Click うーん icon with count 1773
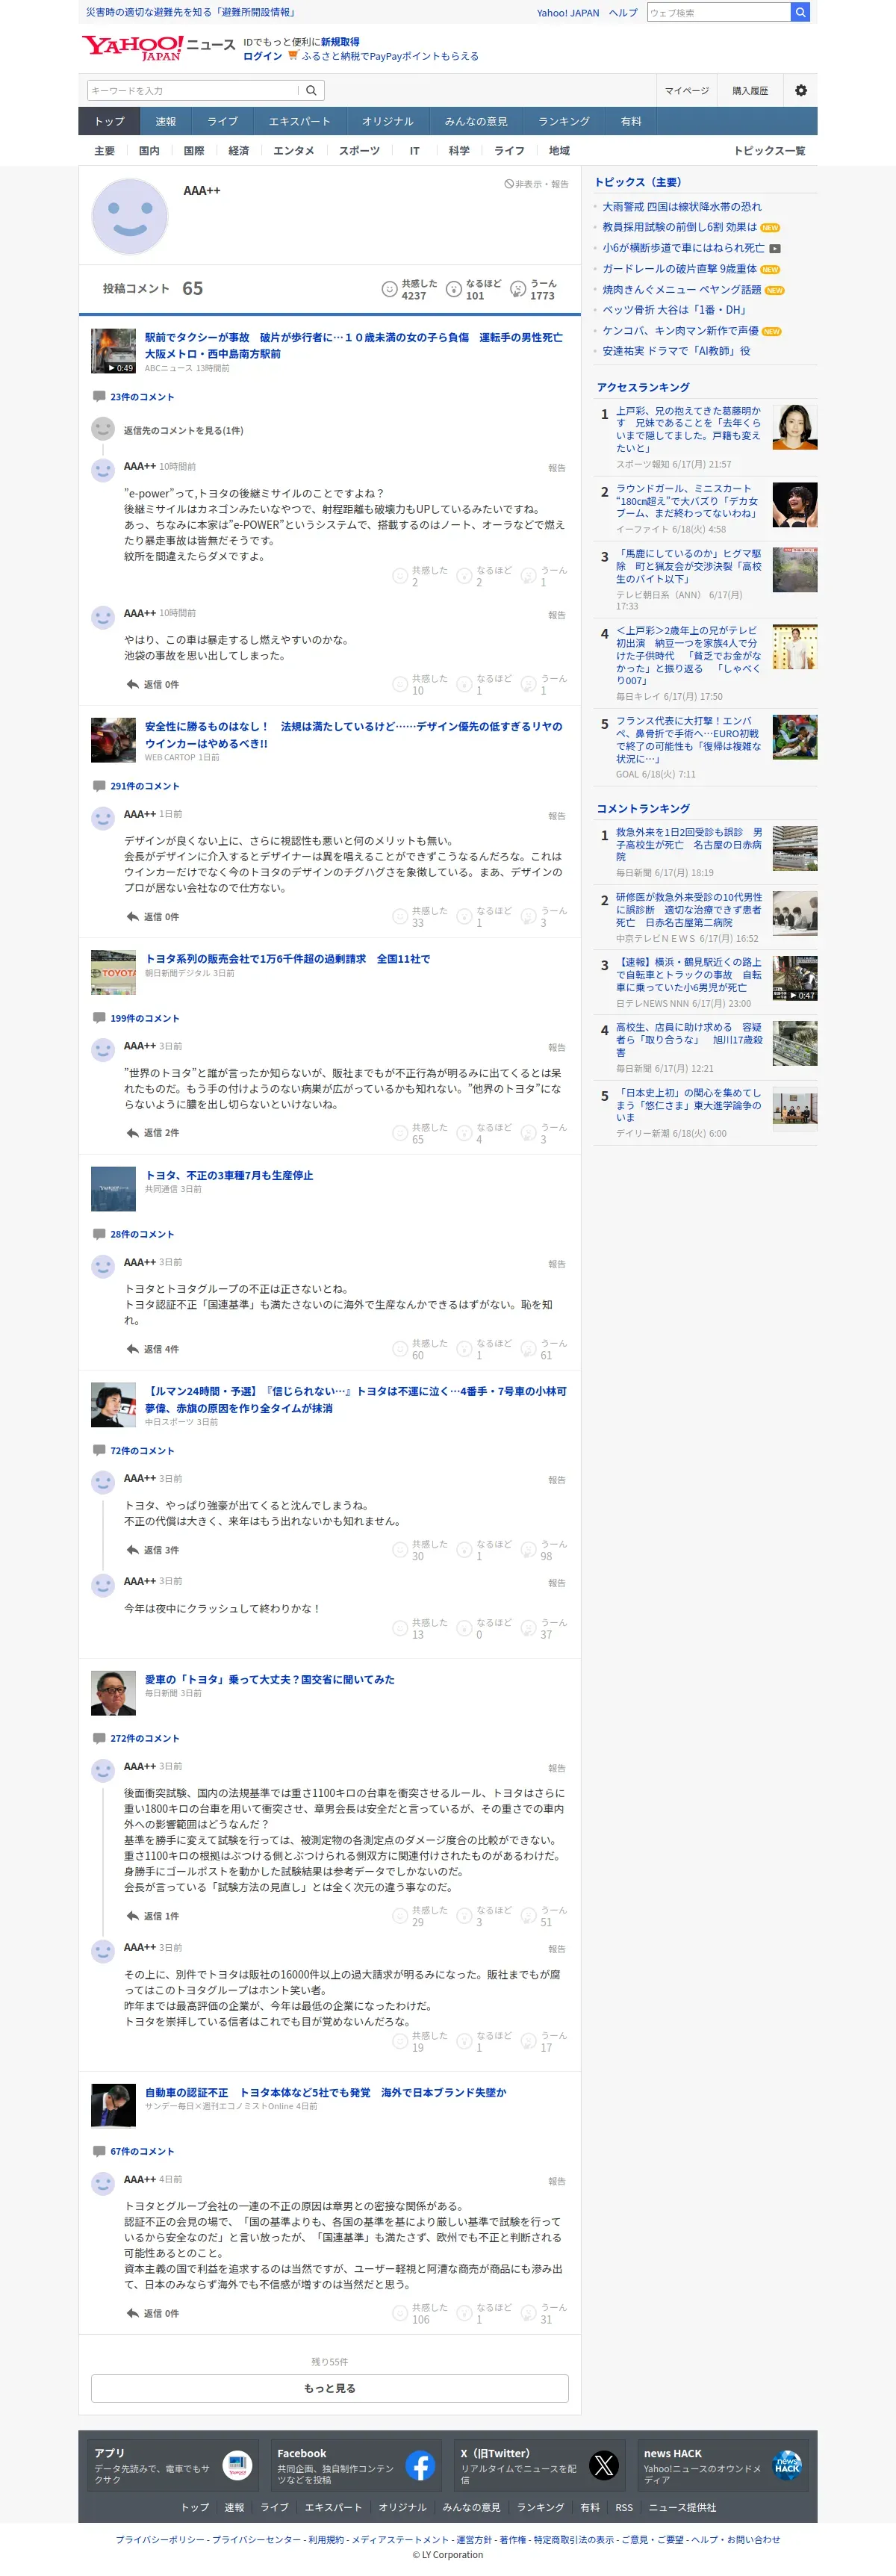Viewport: 896px width, 2576px height. coord(518,289)
